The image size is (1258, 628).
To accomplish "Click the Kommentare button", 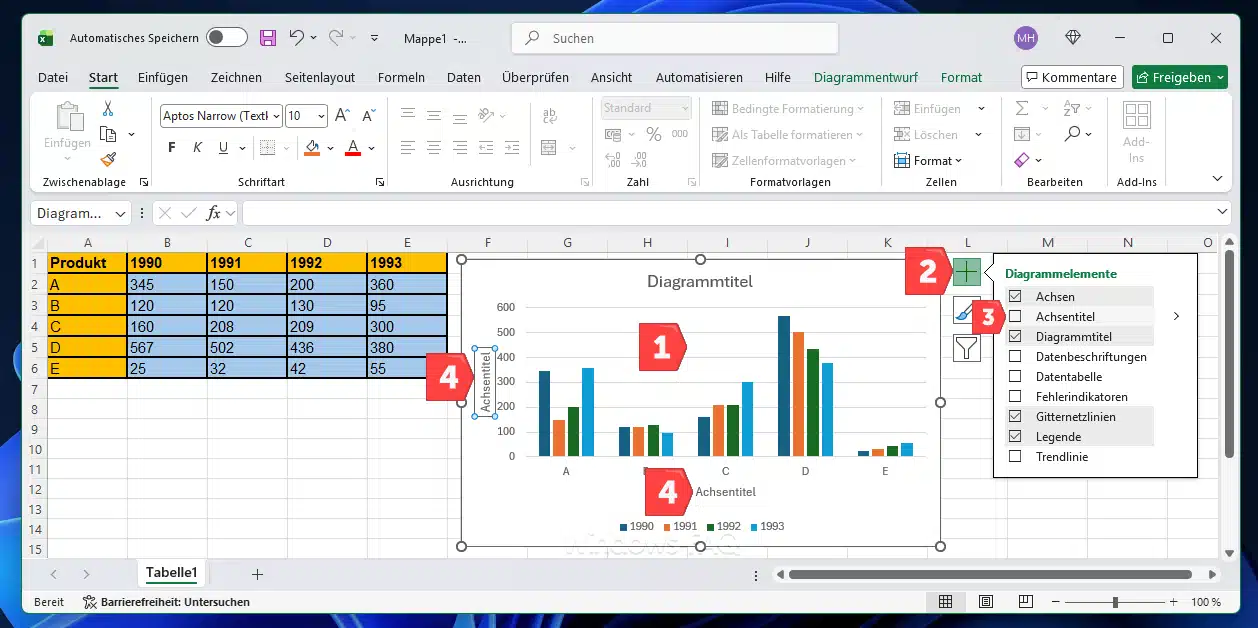I will click(x=1071, y=77).
